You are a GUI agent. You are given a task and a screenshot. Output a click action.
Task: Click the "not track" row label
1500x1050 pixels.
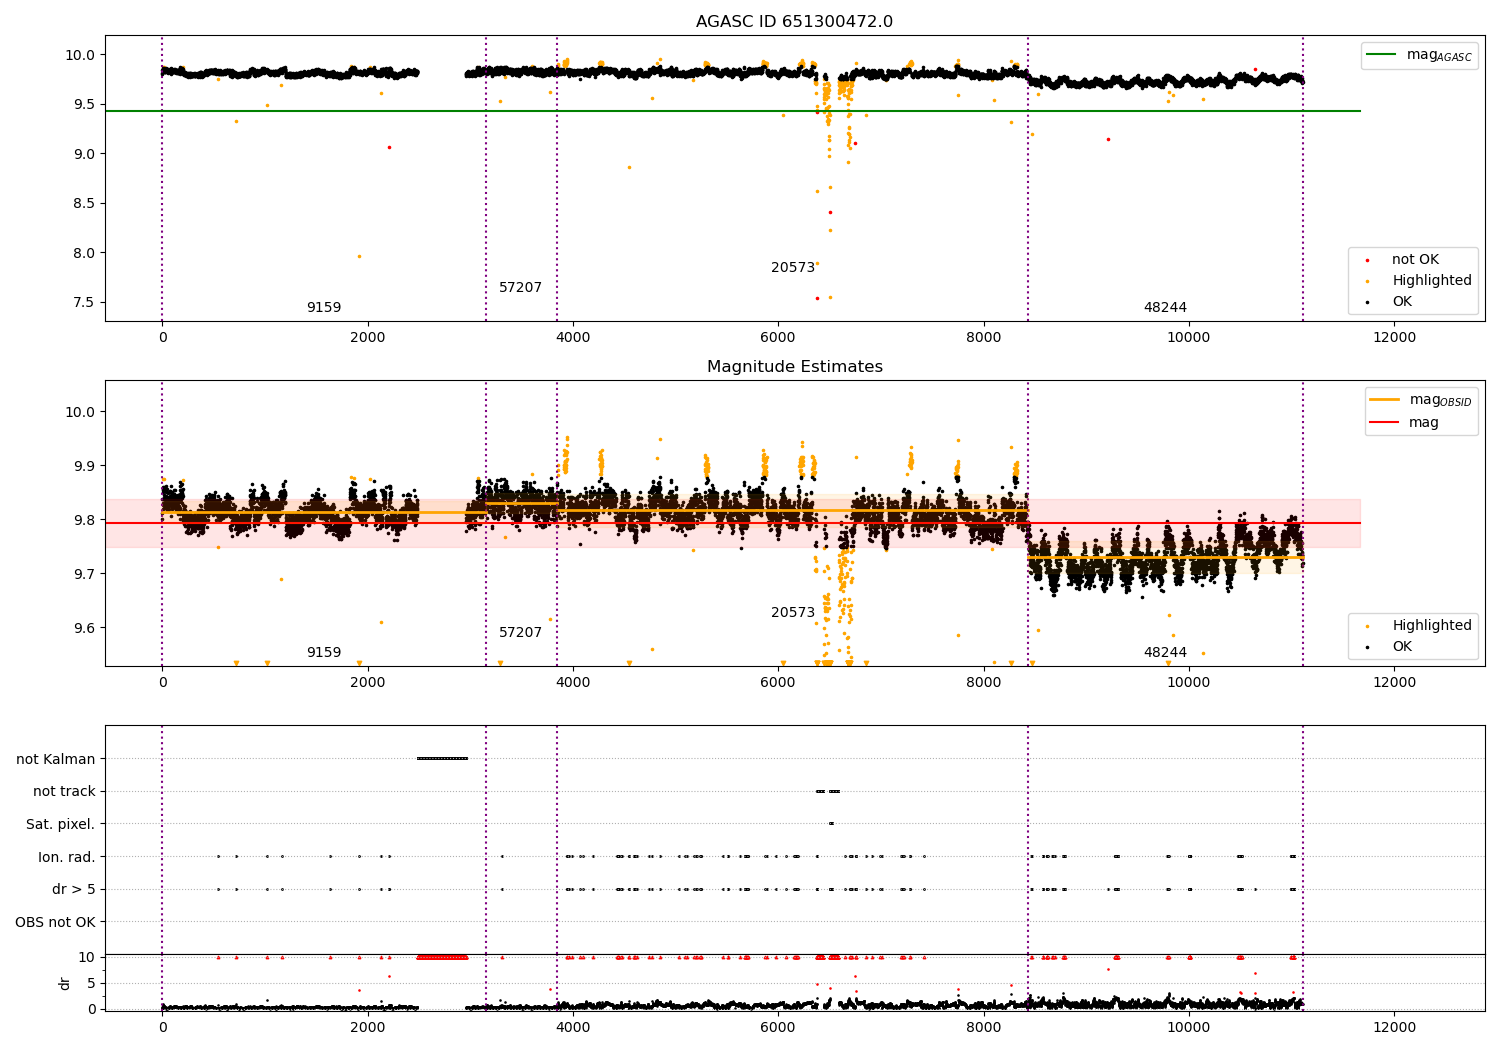(x=64, y=792)
